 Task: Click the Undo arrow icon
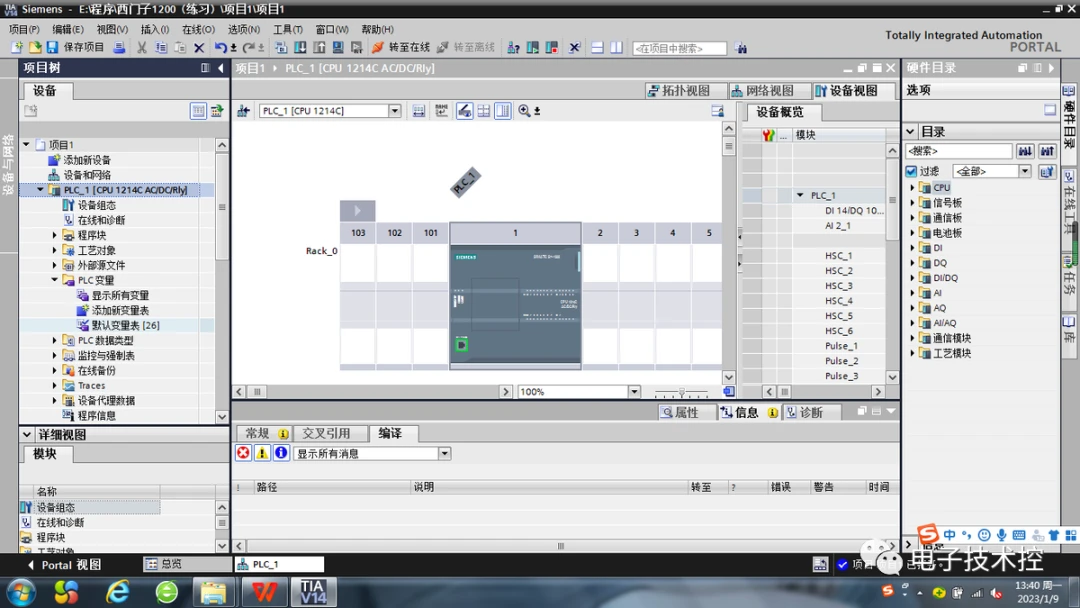point(220,48)
